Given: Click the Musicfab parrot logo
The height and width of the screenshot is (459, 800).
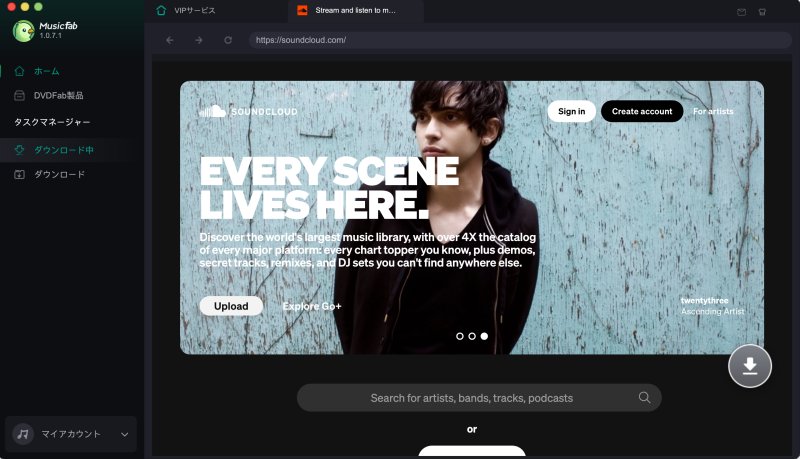Looking at the screenshot, I should point(23,31).
